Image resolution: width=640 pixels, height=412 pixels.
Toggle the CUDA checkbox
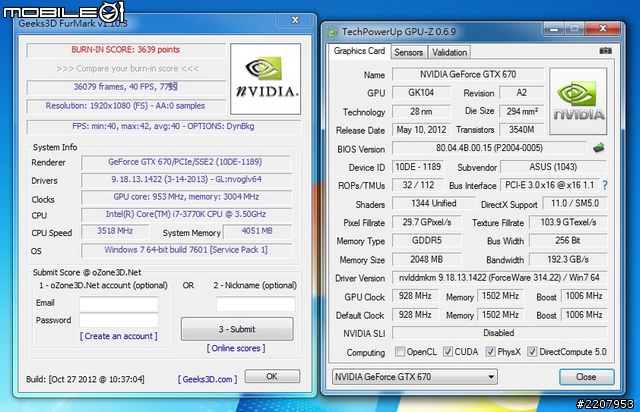click(448, 352)
